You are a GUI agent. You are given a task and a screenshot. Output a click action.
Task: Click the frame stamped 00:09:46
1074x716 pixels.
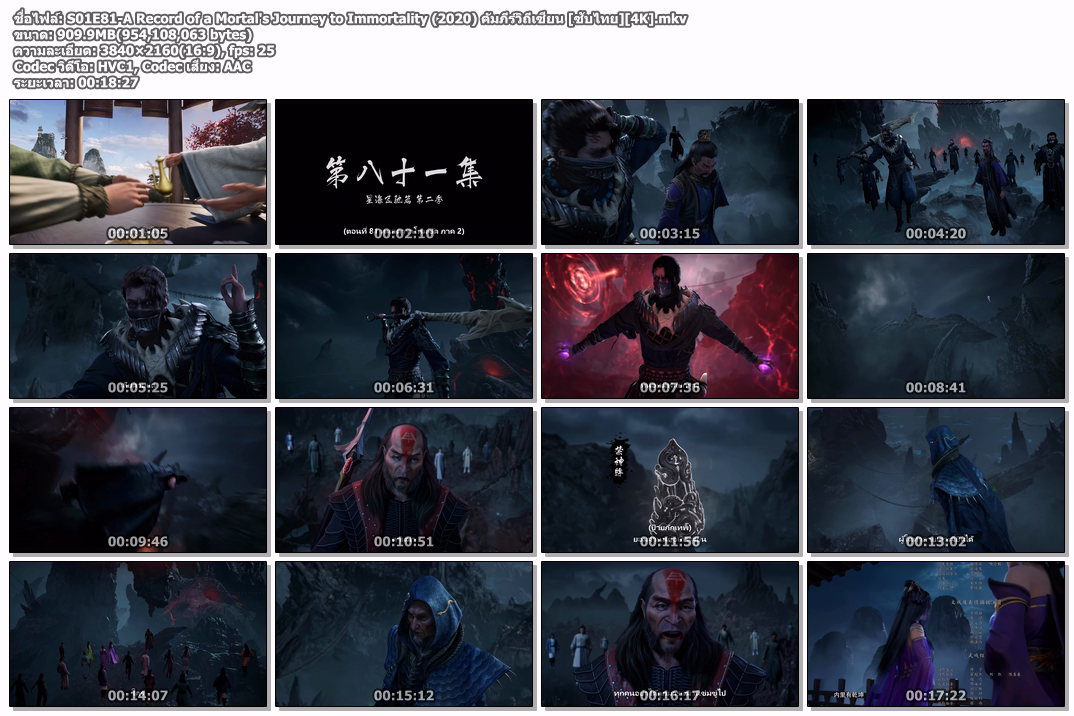click(x=138, y=480)
